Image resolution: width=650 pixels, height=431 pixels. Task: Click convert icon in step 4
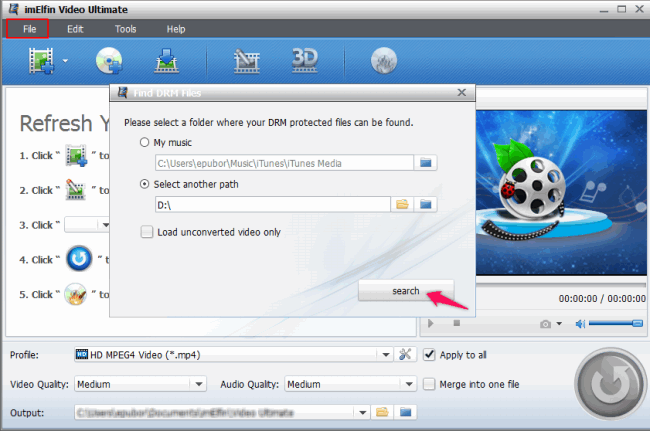pyautogui.click(x=79, y=259)
